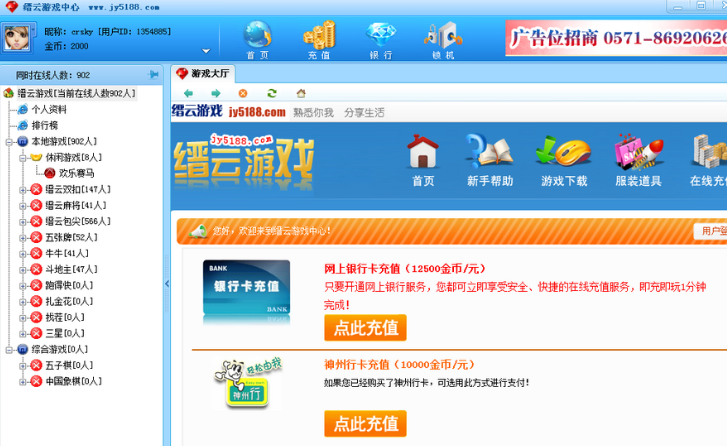Click the 银行卡充值 card image
The width and height of the screenshot is (727, 446).
(246, 288)
